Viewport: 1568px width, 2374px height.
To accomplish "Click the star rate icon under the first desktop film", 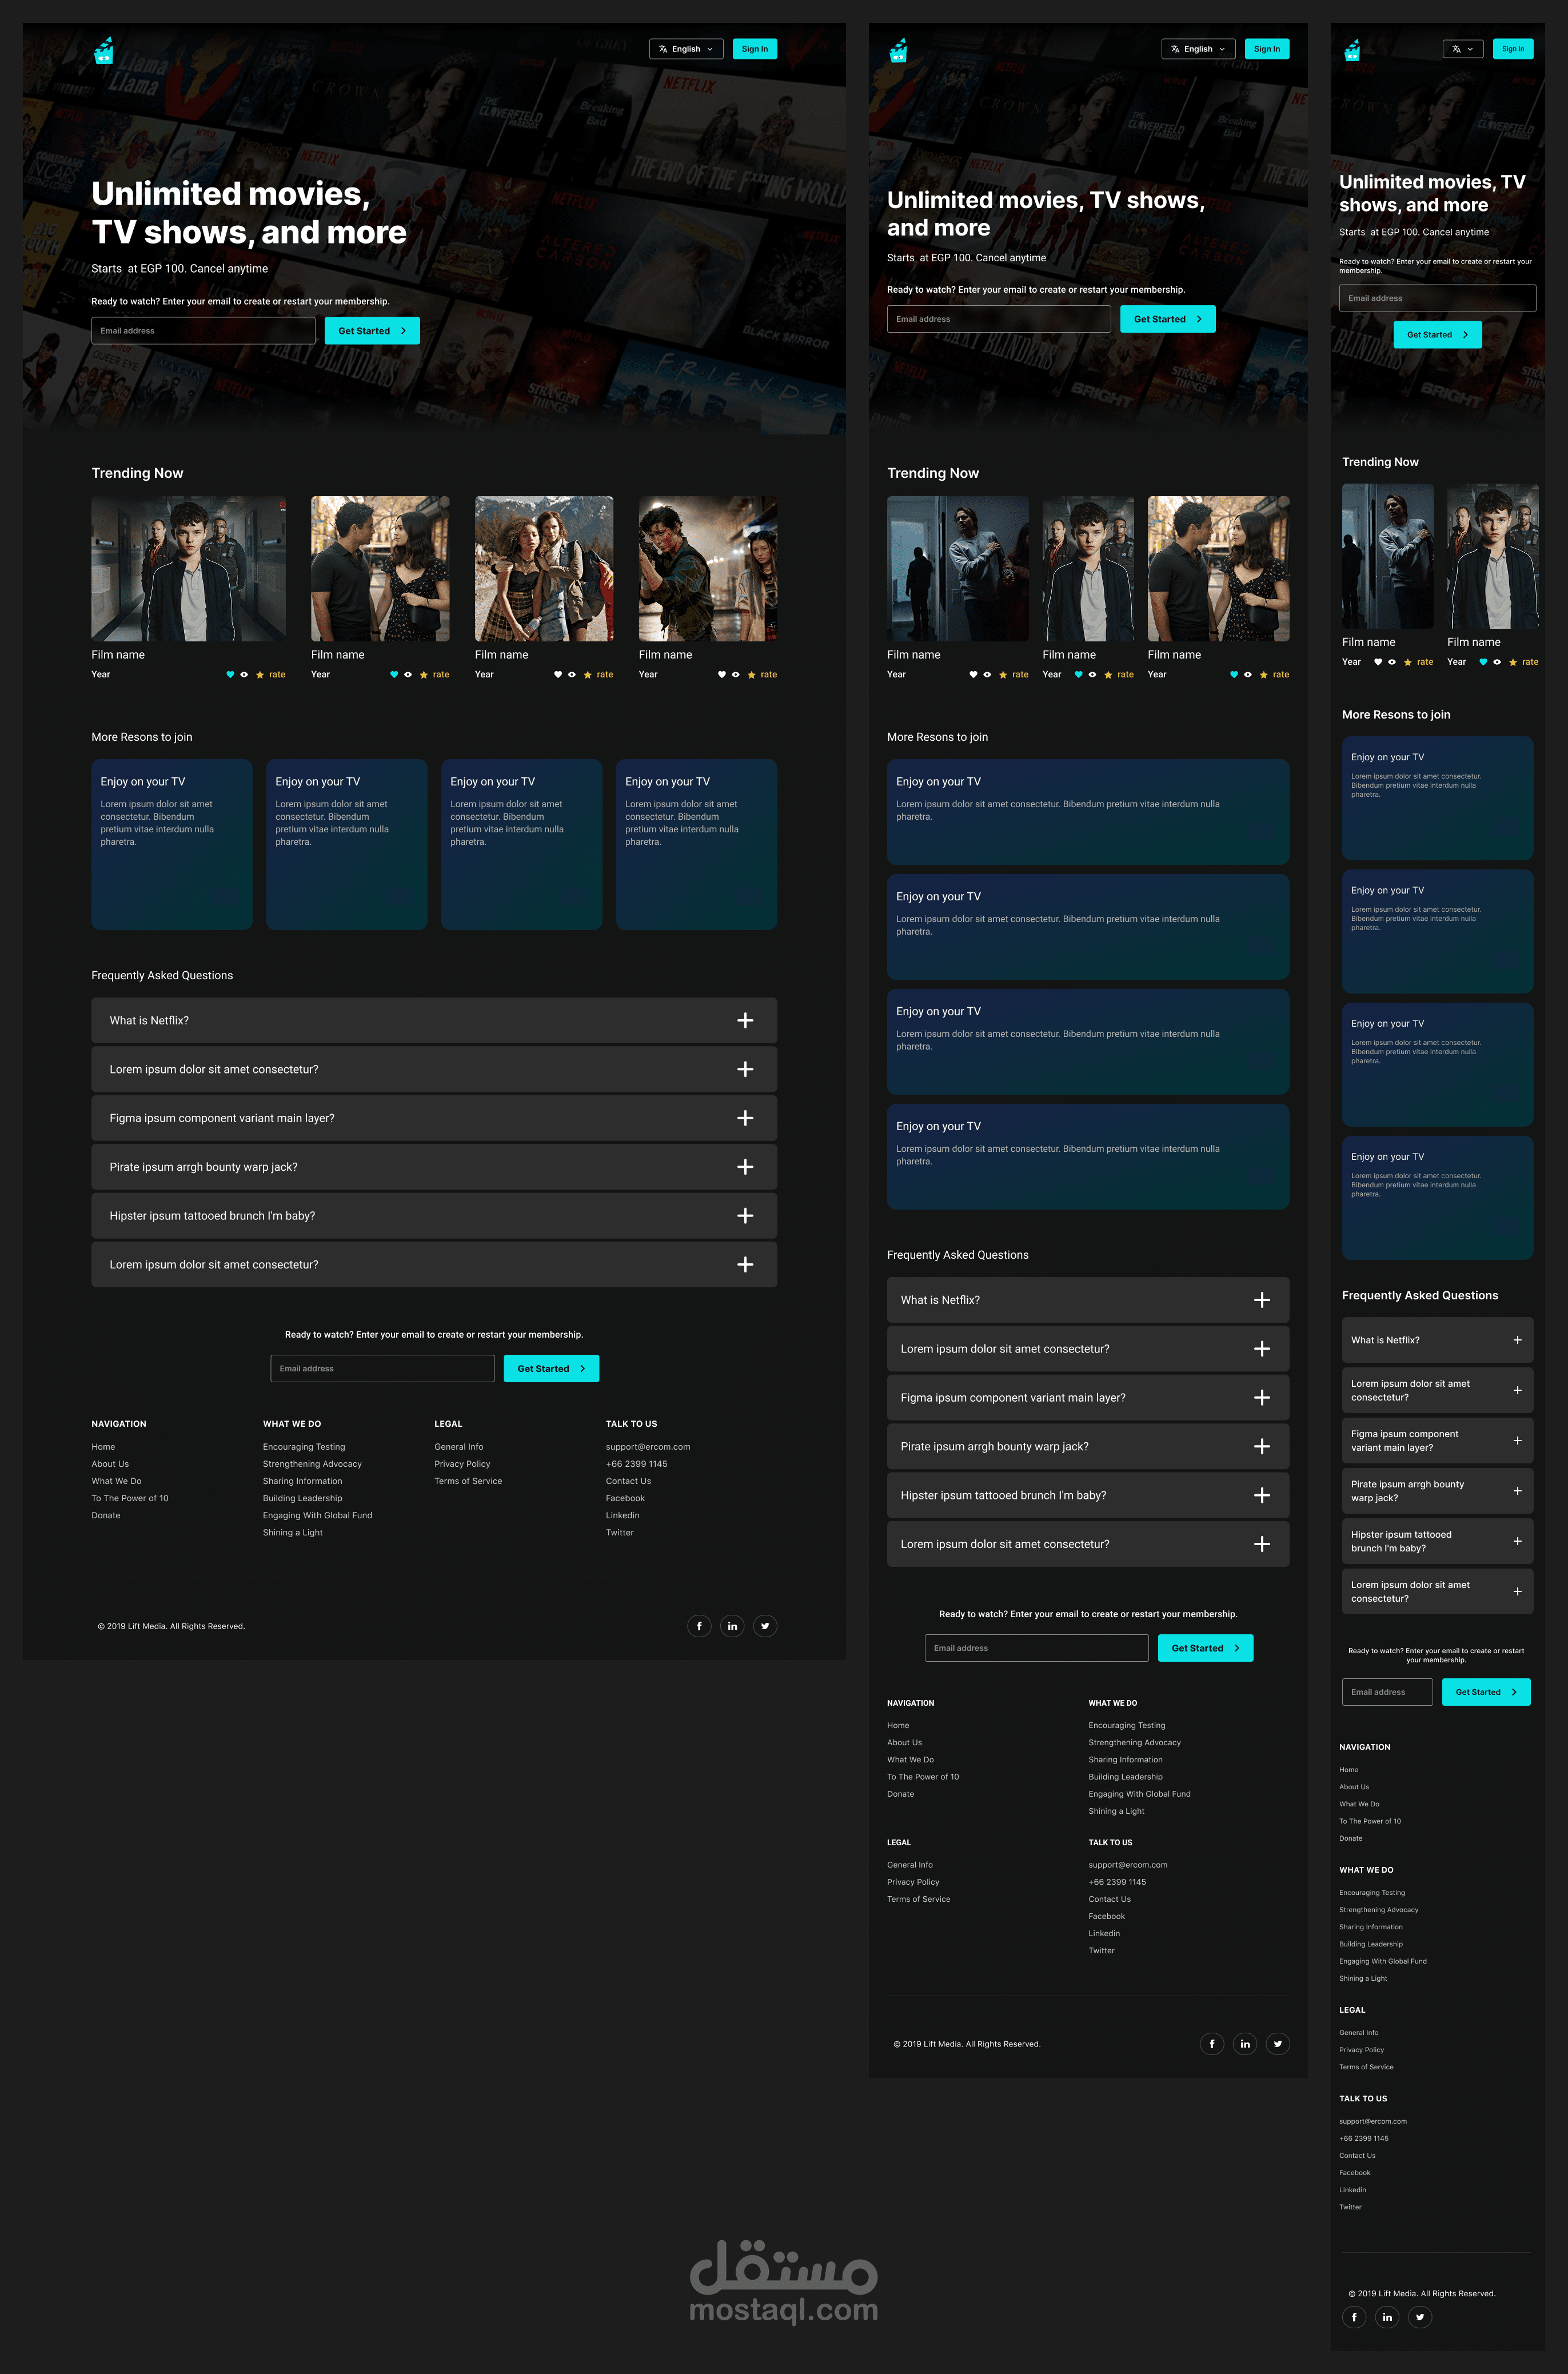I will (260, 675).
